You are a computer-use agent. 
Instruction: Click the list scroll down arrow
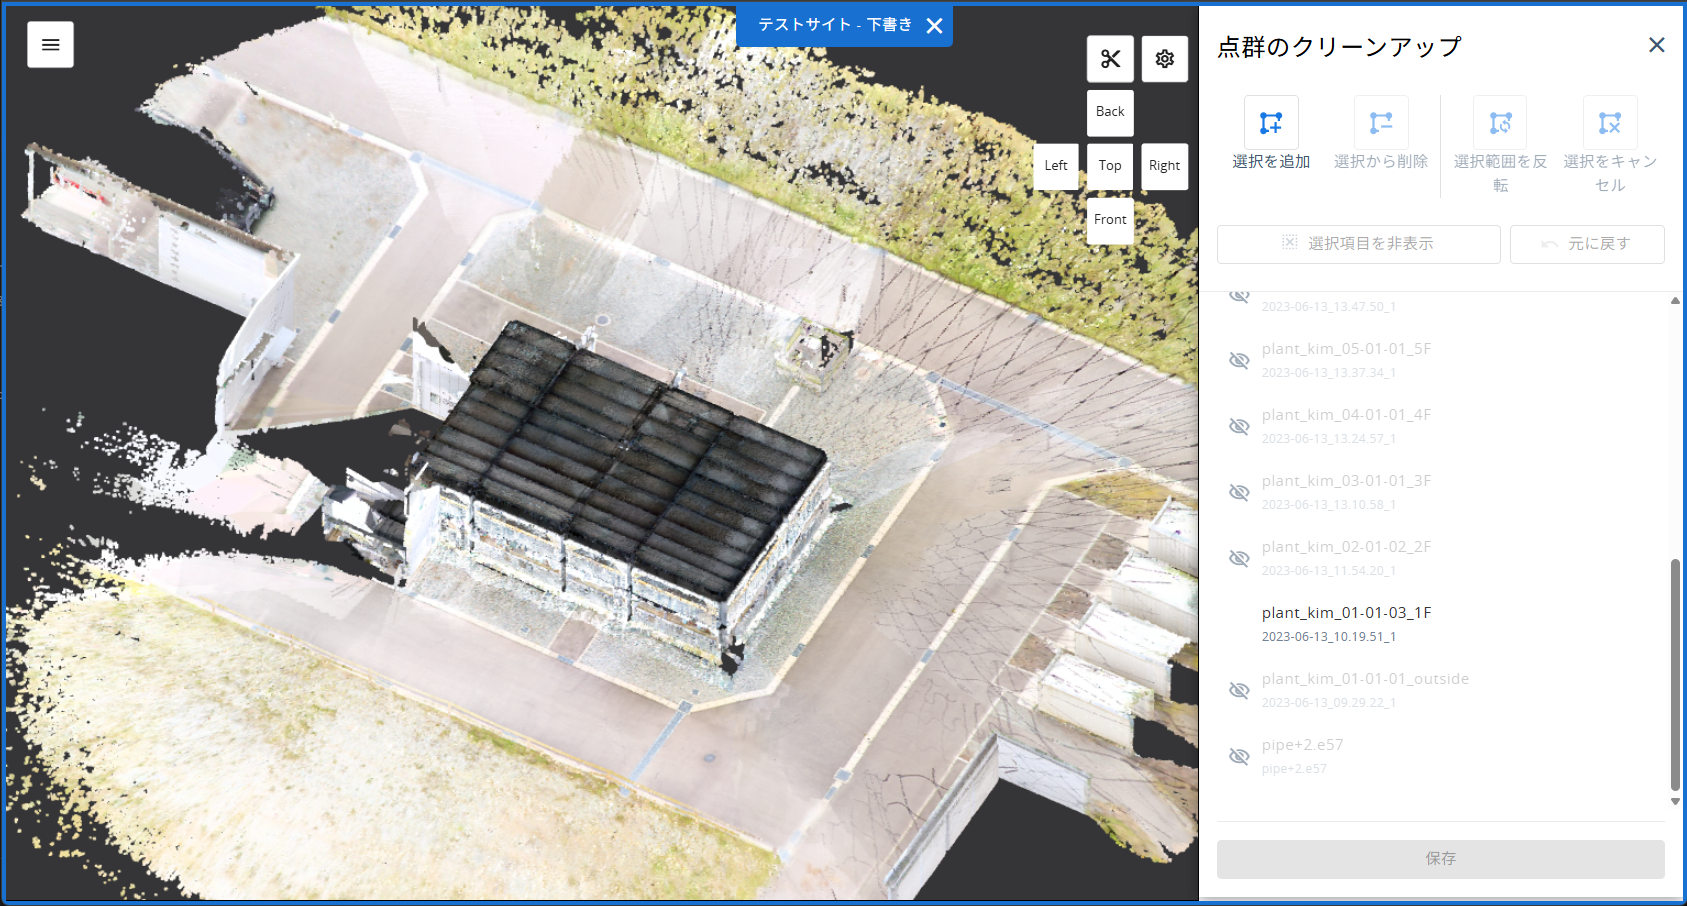point(1675,801)
